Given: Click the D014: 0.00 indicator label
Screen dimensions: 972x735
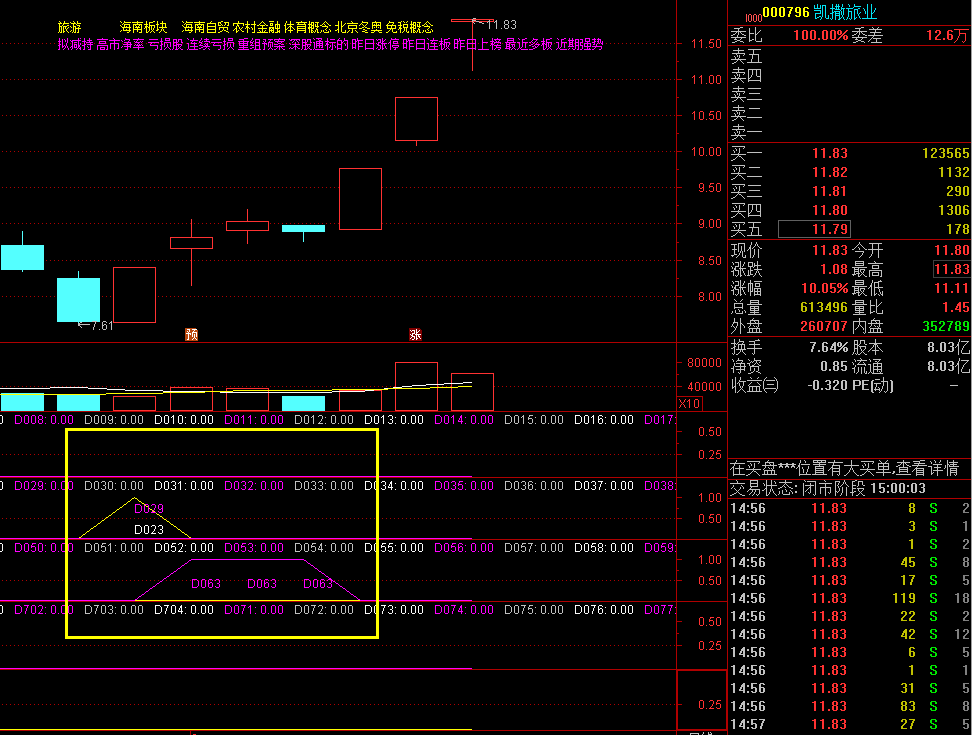Looking at the screenshot, I should pyautogui.click(x=464, y=420).
